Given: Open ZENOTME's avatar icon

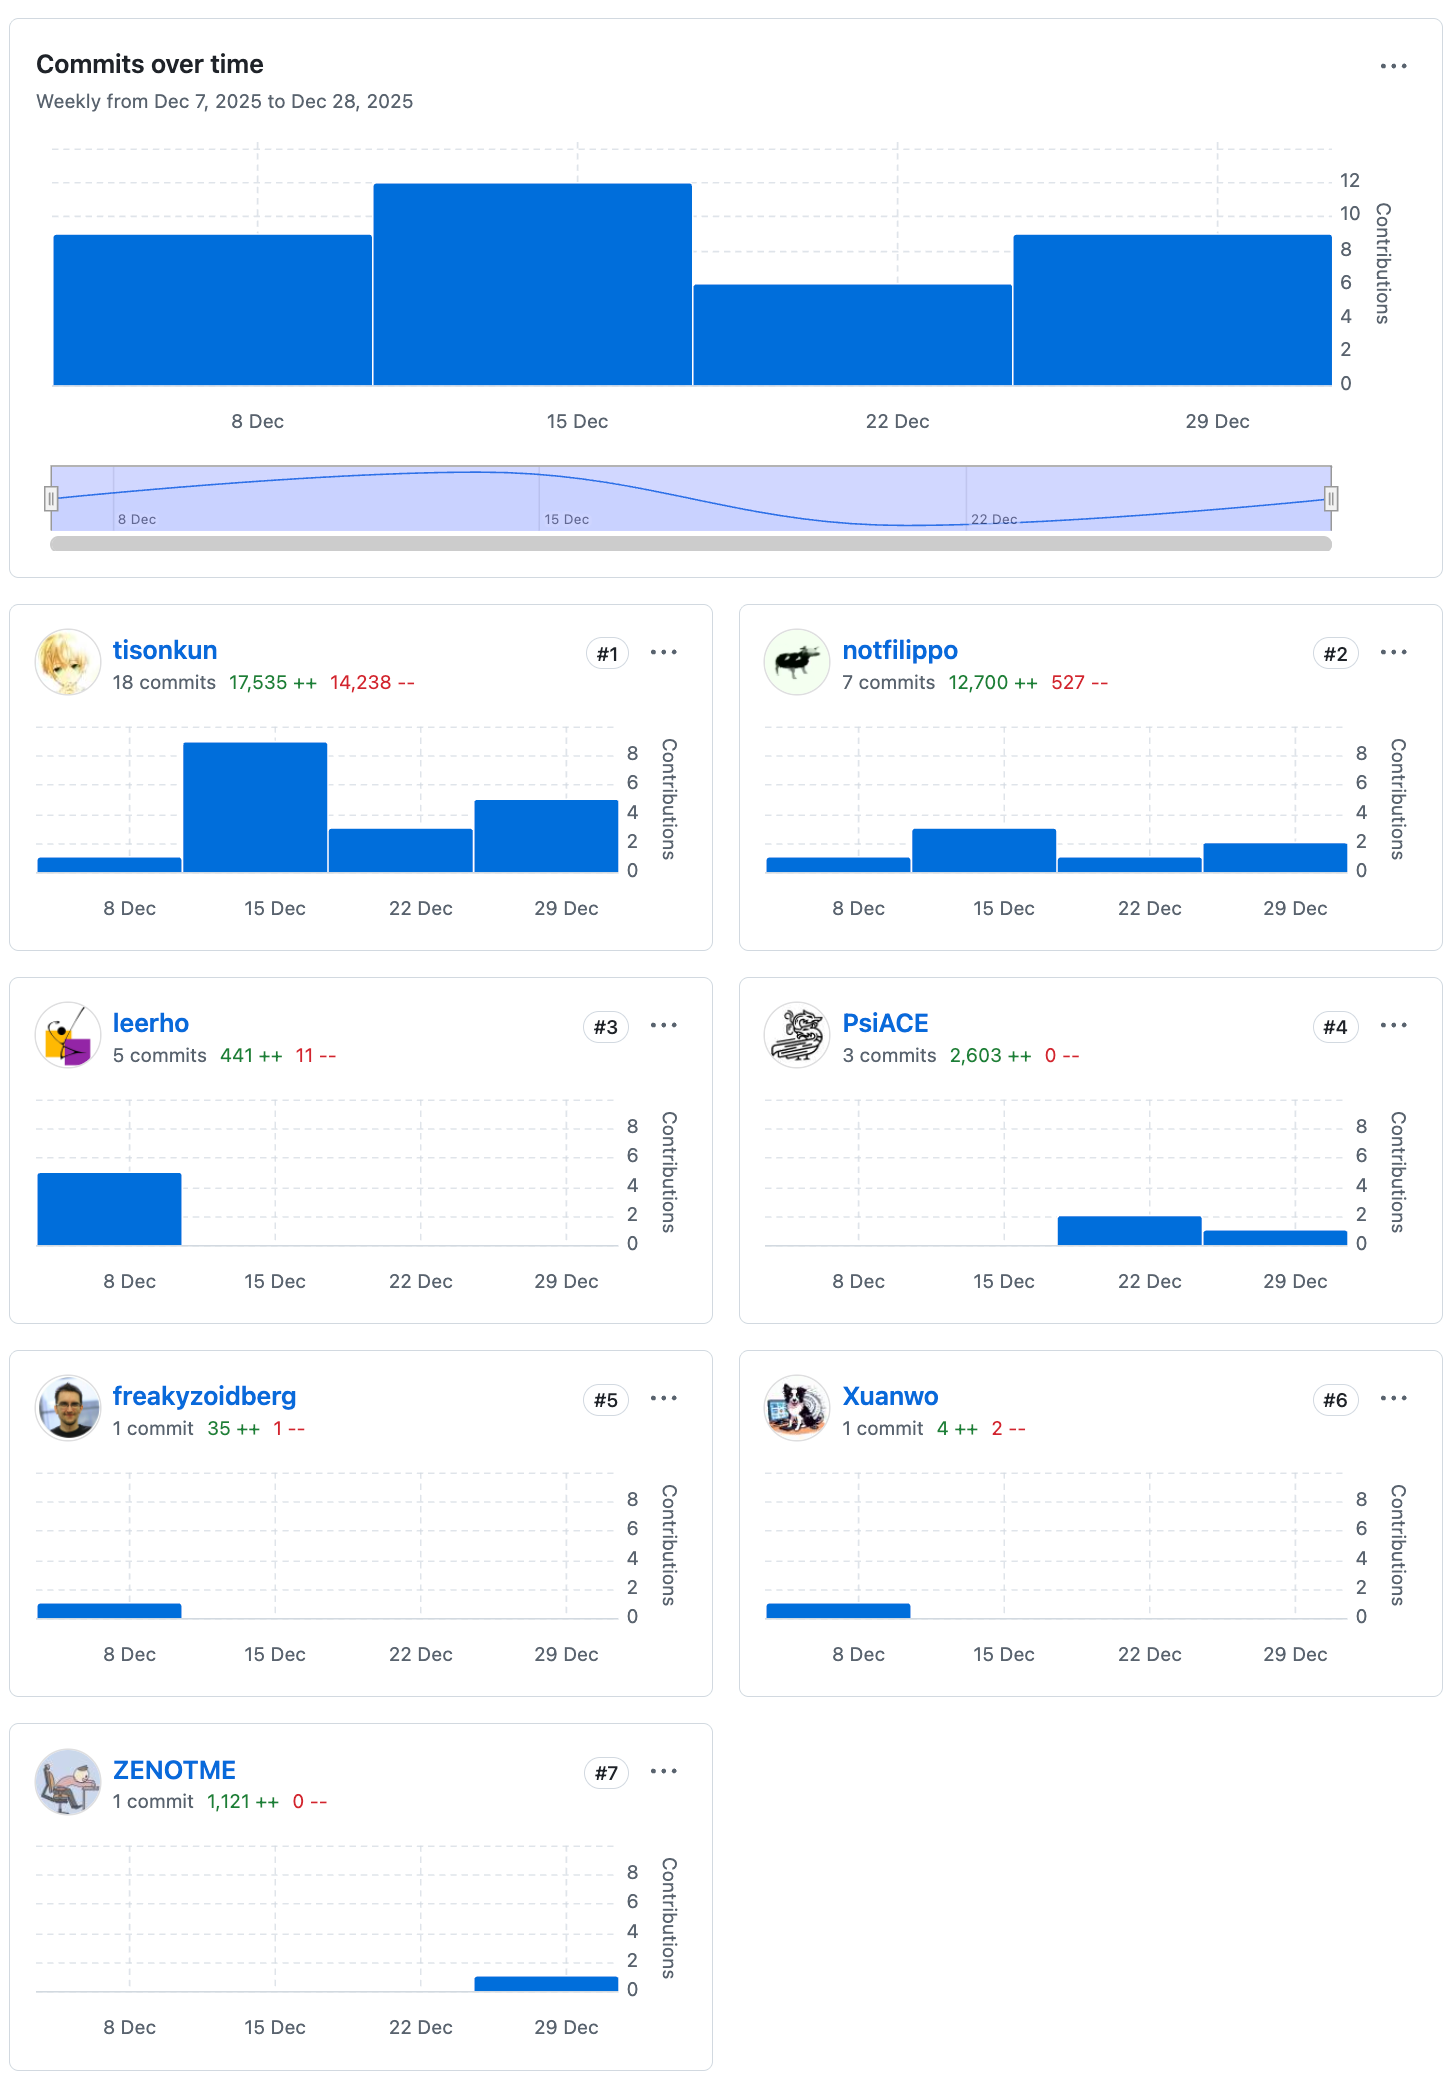Looking at the screenshot, I should pyautogui.click(x=68, y=1781).
